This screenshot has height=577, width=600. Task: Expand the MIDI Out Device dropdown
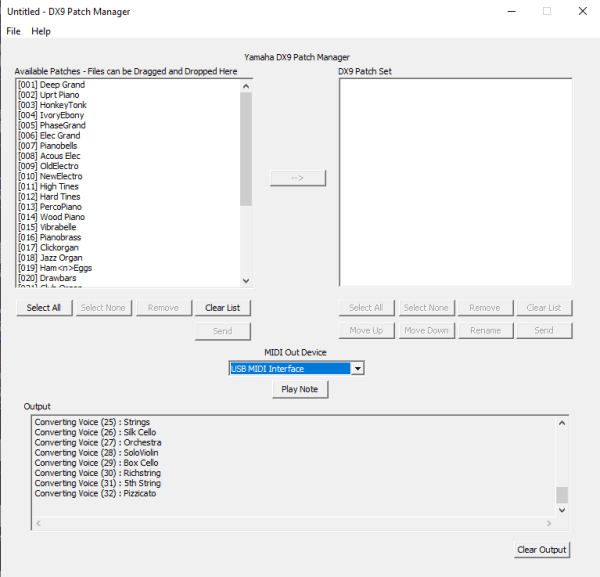coord(358,368)
